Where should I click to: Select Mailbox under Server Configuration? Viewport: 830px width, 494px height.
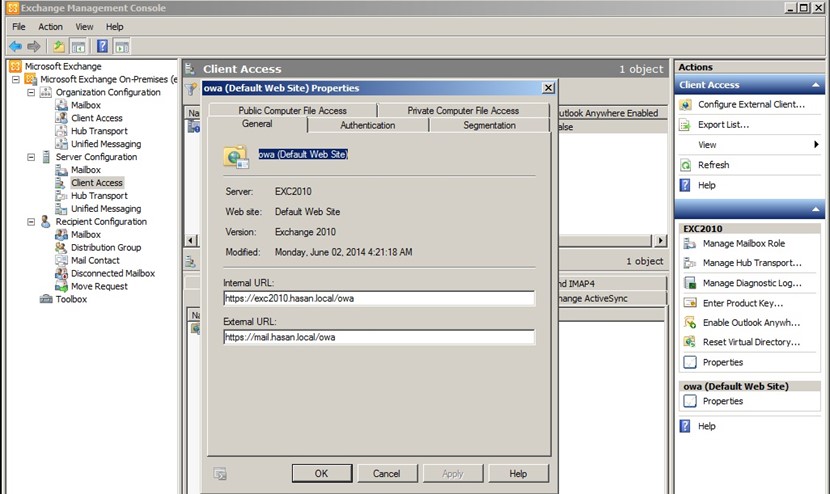85,169
